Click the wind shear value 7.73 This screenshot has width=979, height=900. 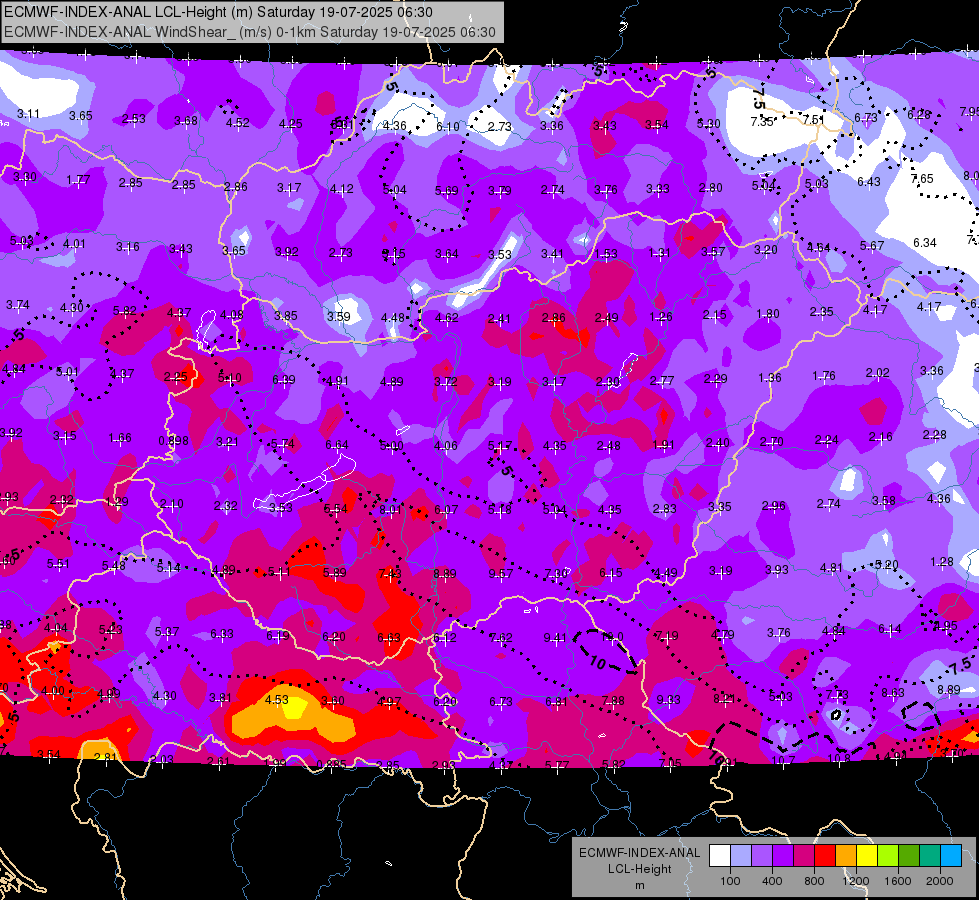(837, 694)
